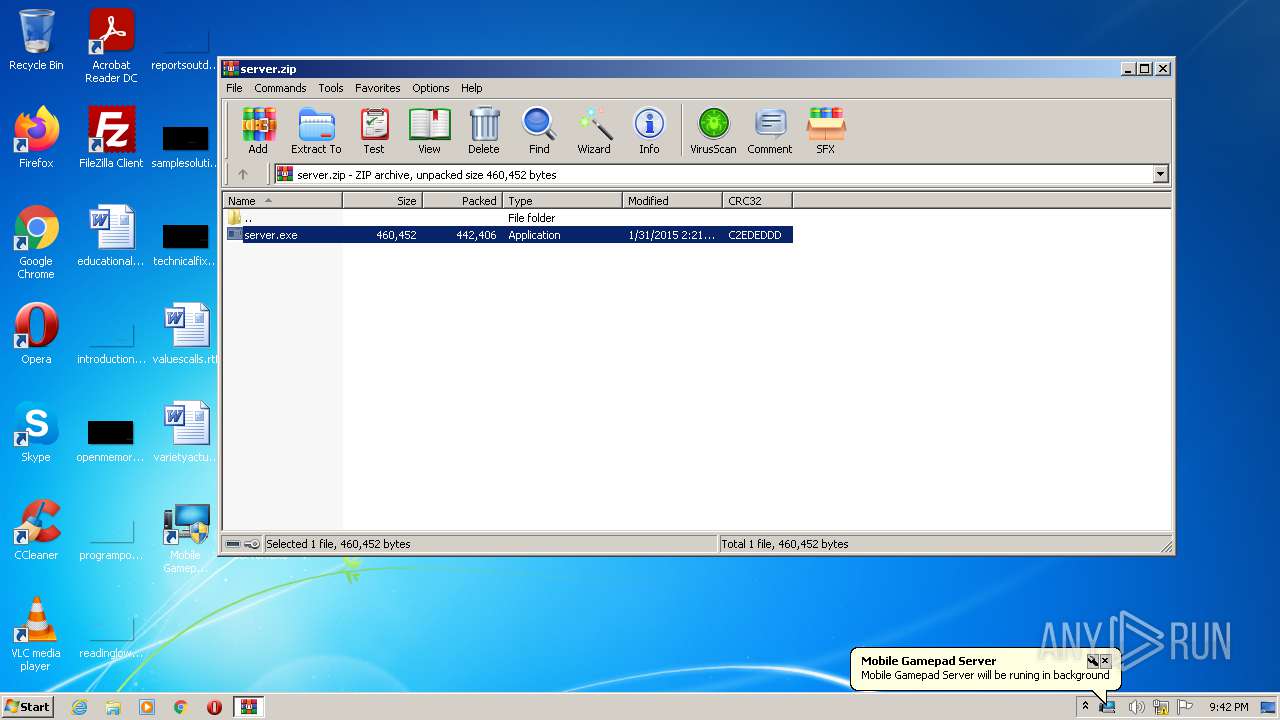Open the View file tool

[429, 131]
